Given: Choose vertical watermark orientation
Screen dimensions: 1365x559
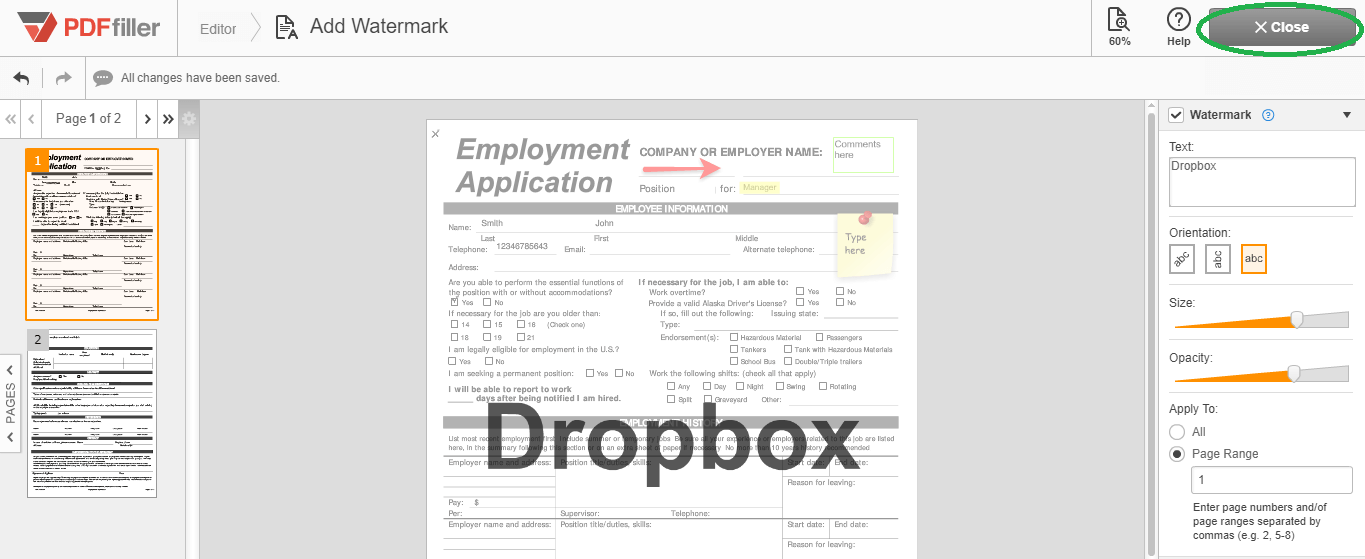Looking at the screenshot, I should [x=1218, y=259].
